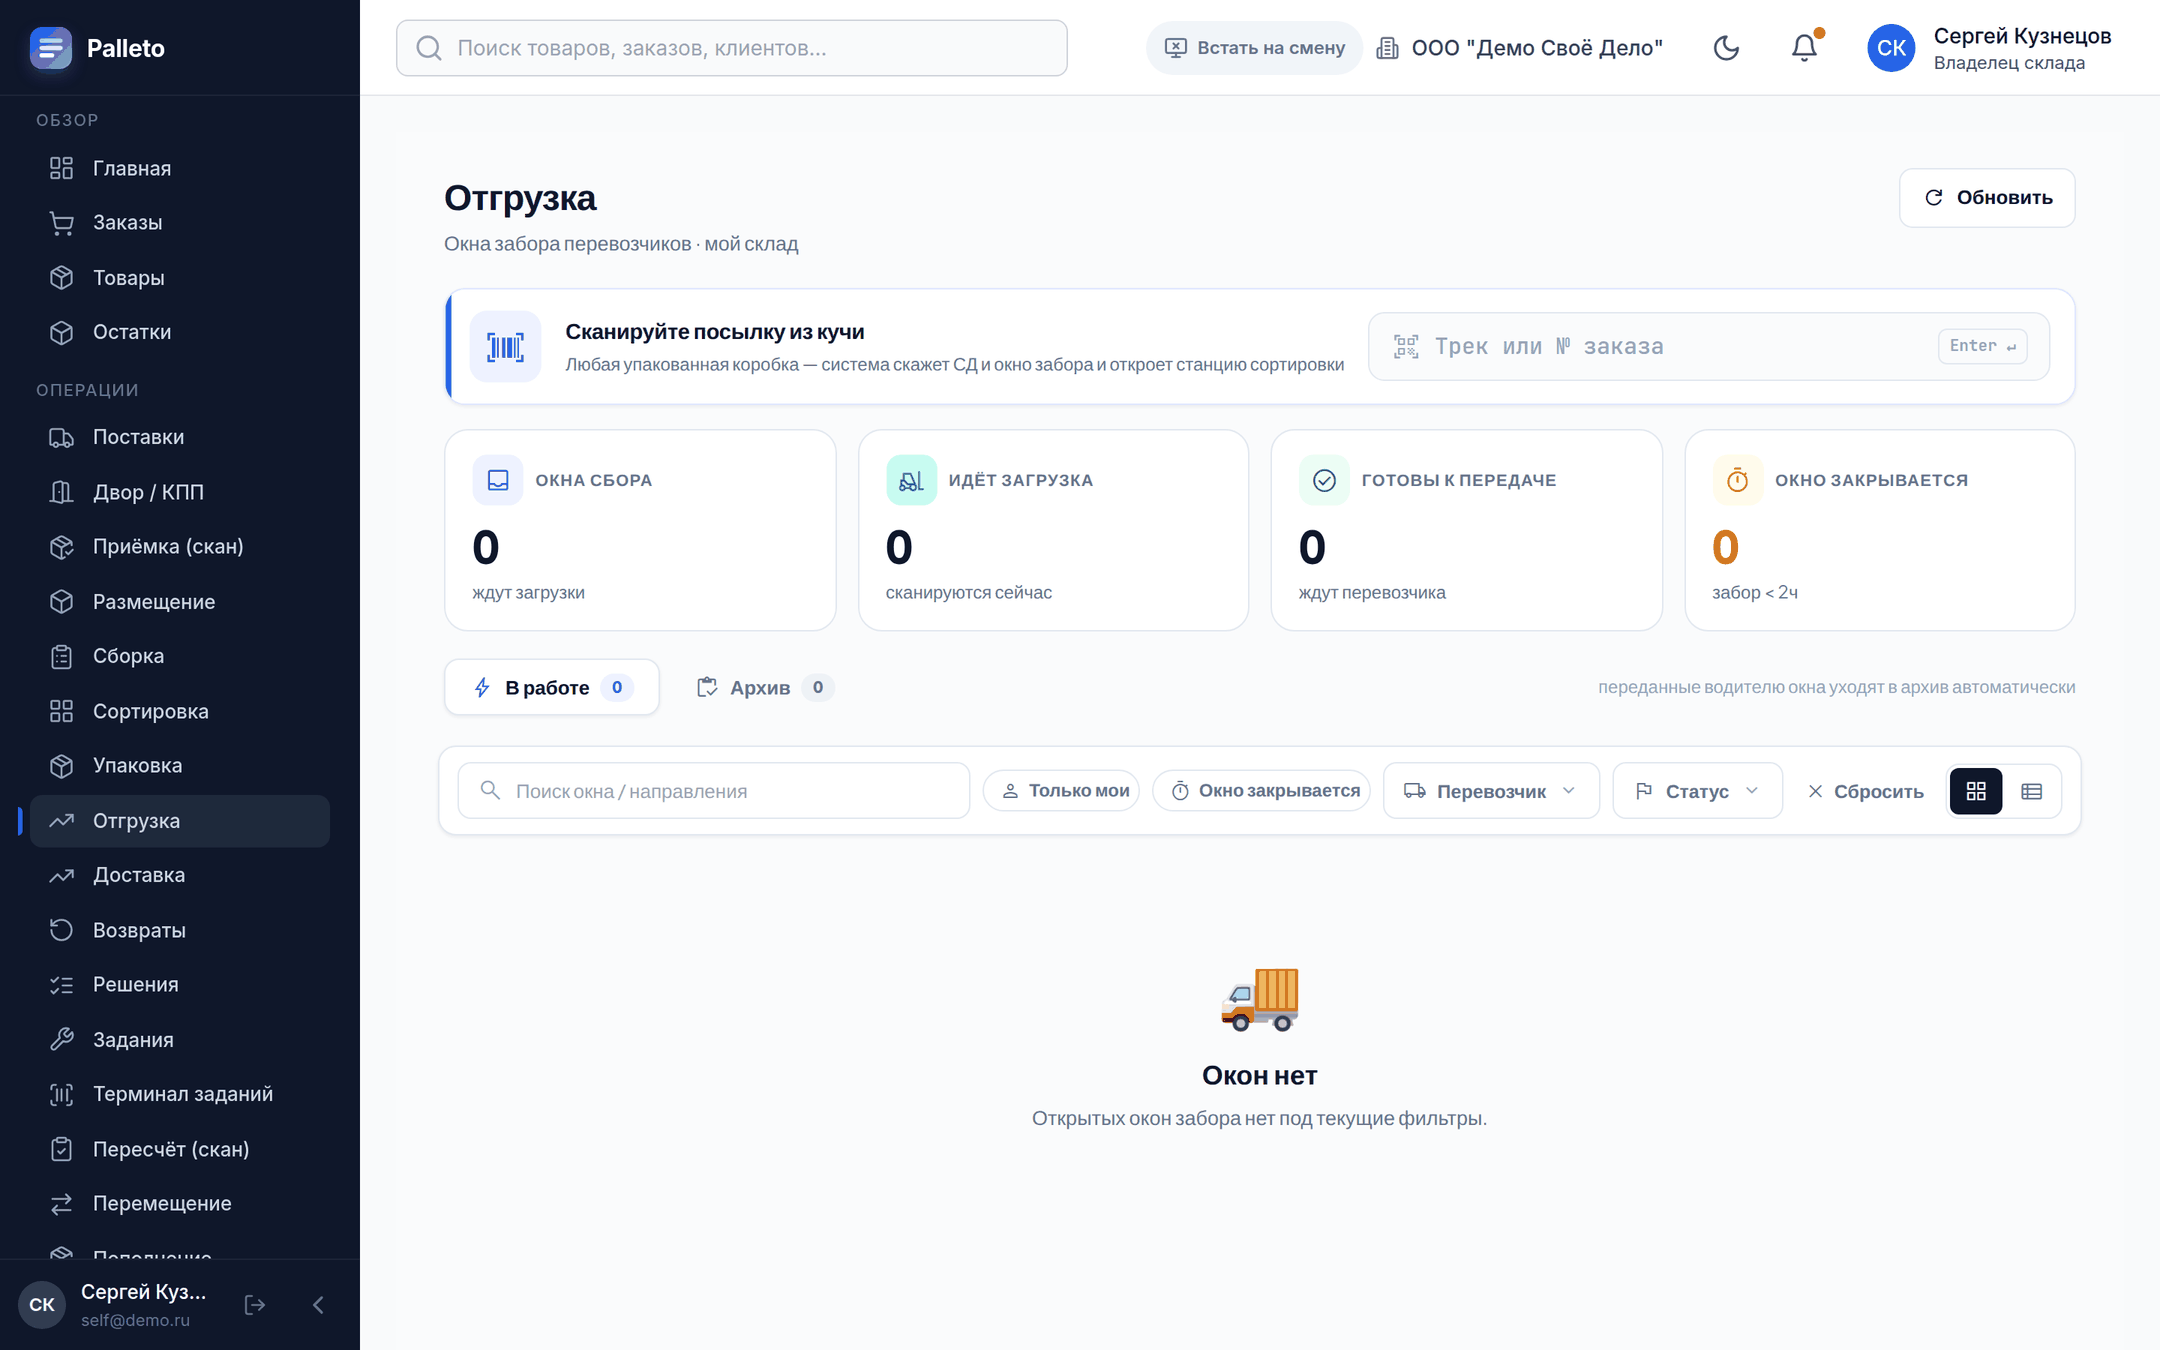Click the Обновить button
This screenshot has height=1350, width=2160.
(1987, 198)
